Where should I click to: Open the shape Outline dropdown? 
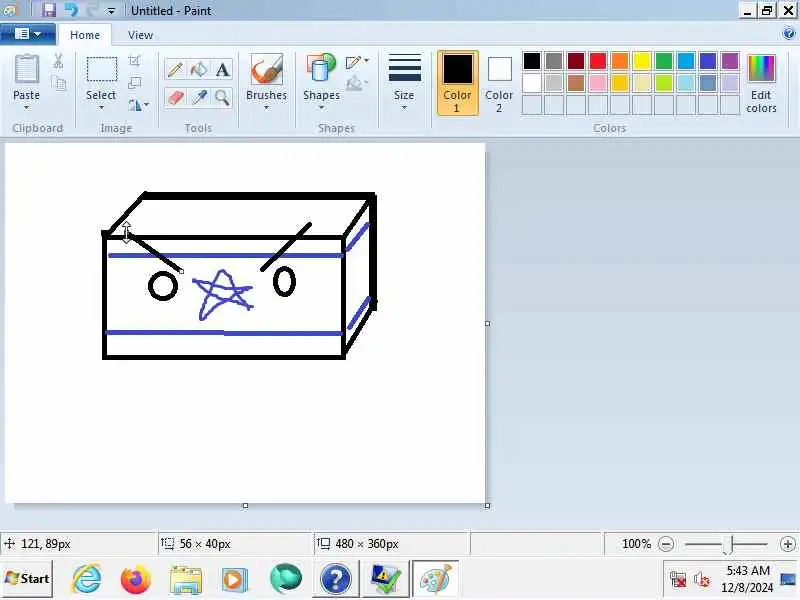(357, 62)
